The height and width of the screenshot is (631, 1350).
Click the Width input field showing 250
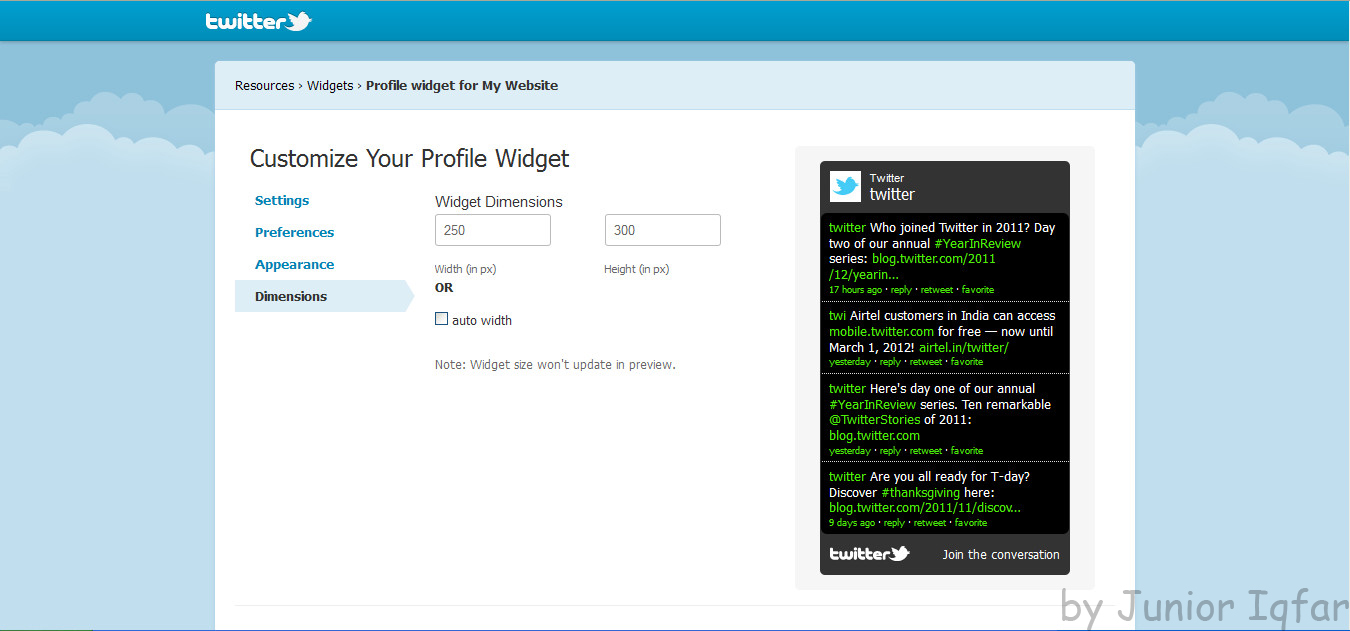(493, 230)
